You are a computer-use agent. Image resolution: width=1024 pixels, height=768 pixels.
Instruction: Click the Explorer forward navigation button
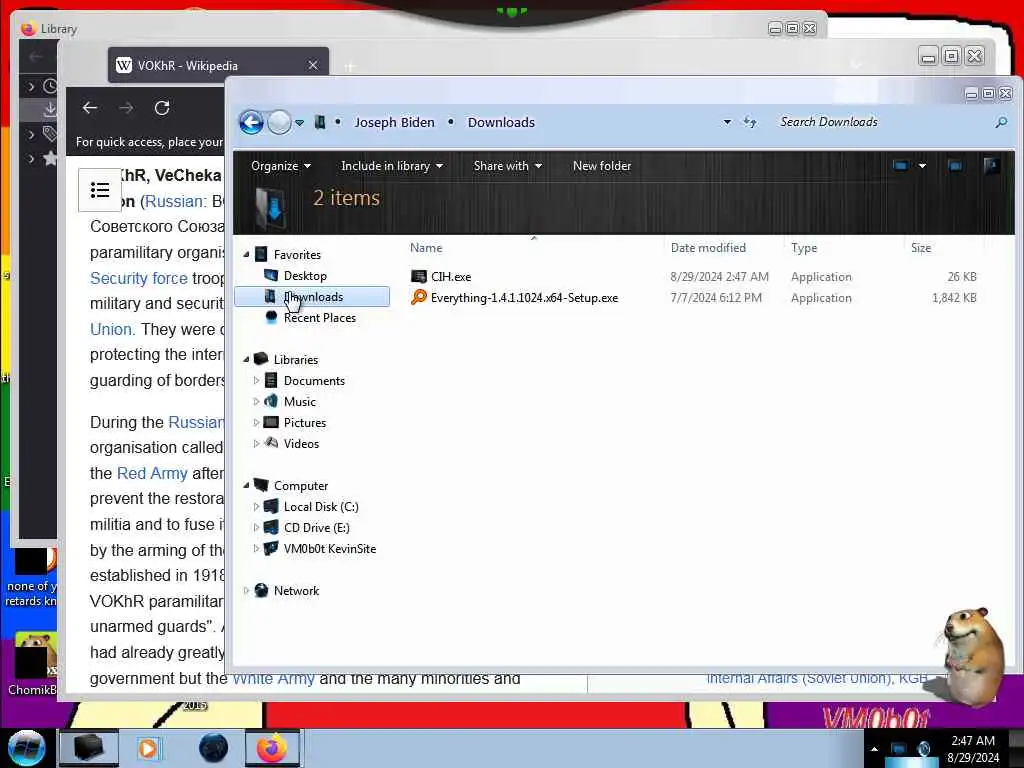[280, 122]
